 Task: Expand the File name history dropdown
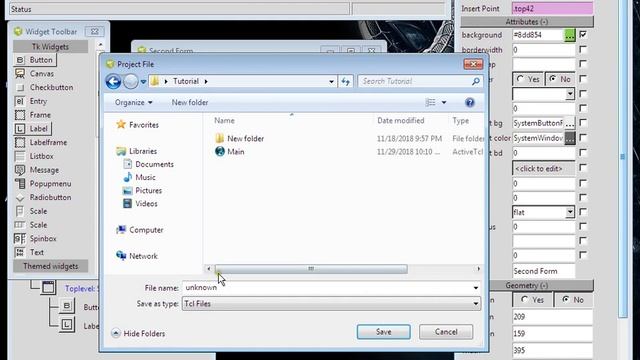pyautogui.click(x=476, y=288)
